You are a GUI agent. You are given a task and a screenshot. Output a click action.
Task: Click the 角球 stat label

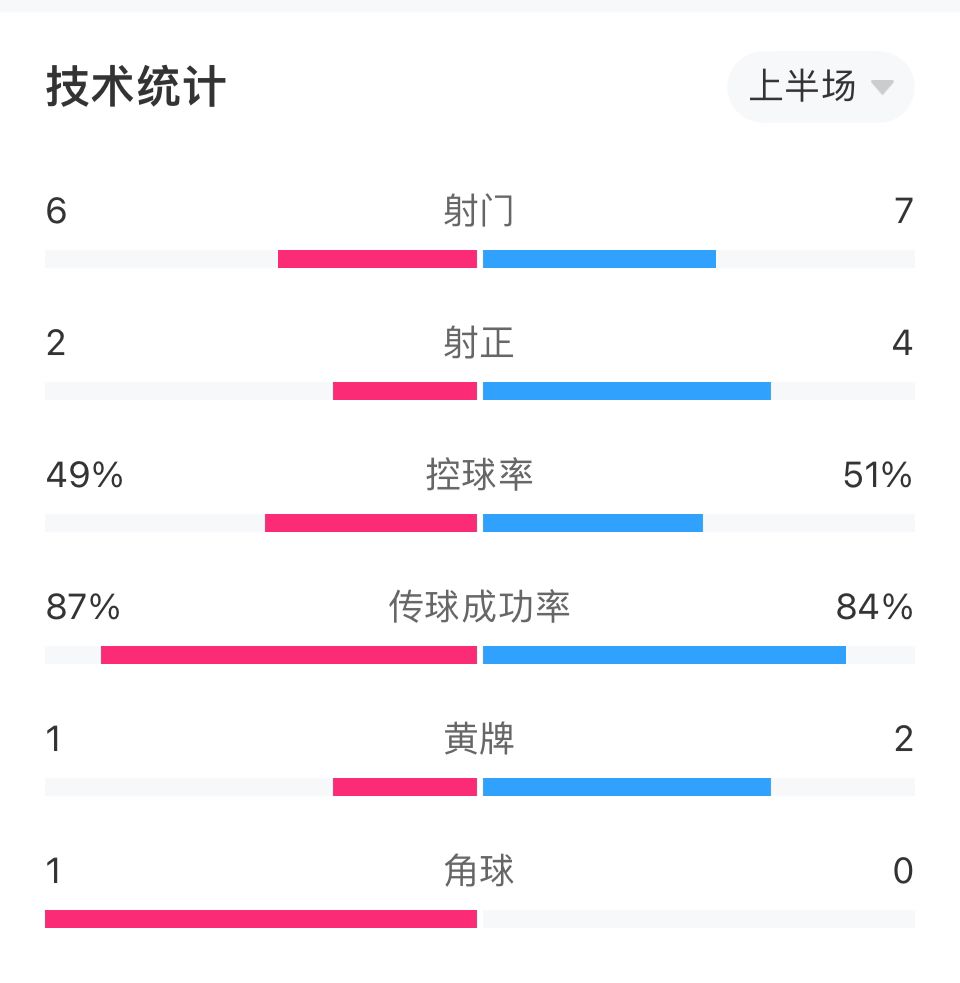[x=479, y=871]
